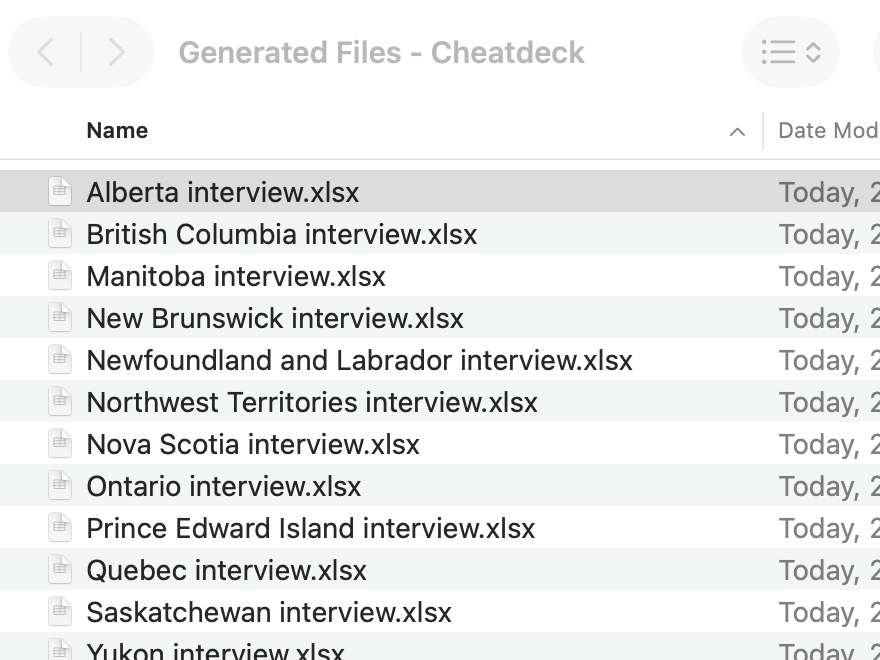The width and height of the screenshot is (880, 660).
Task: Click the Newfoundland and Labrador file icon
Action: [61, 360]
